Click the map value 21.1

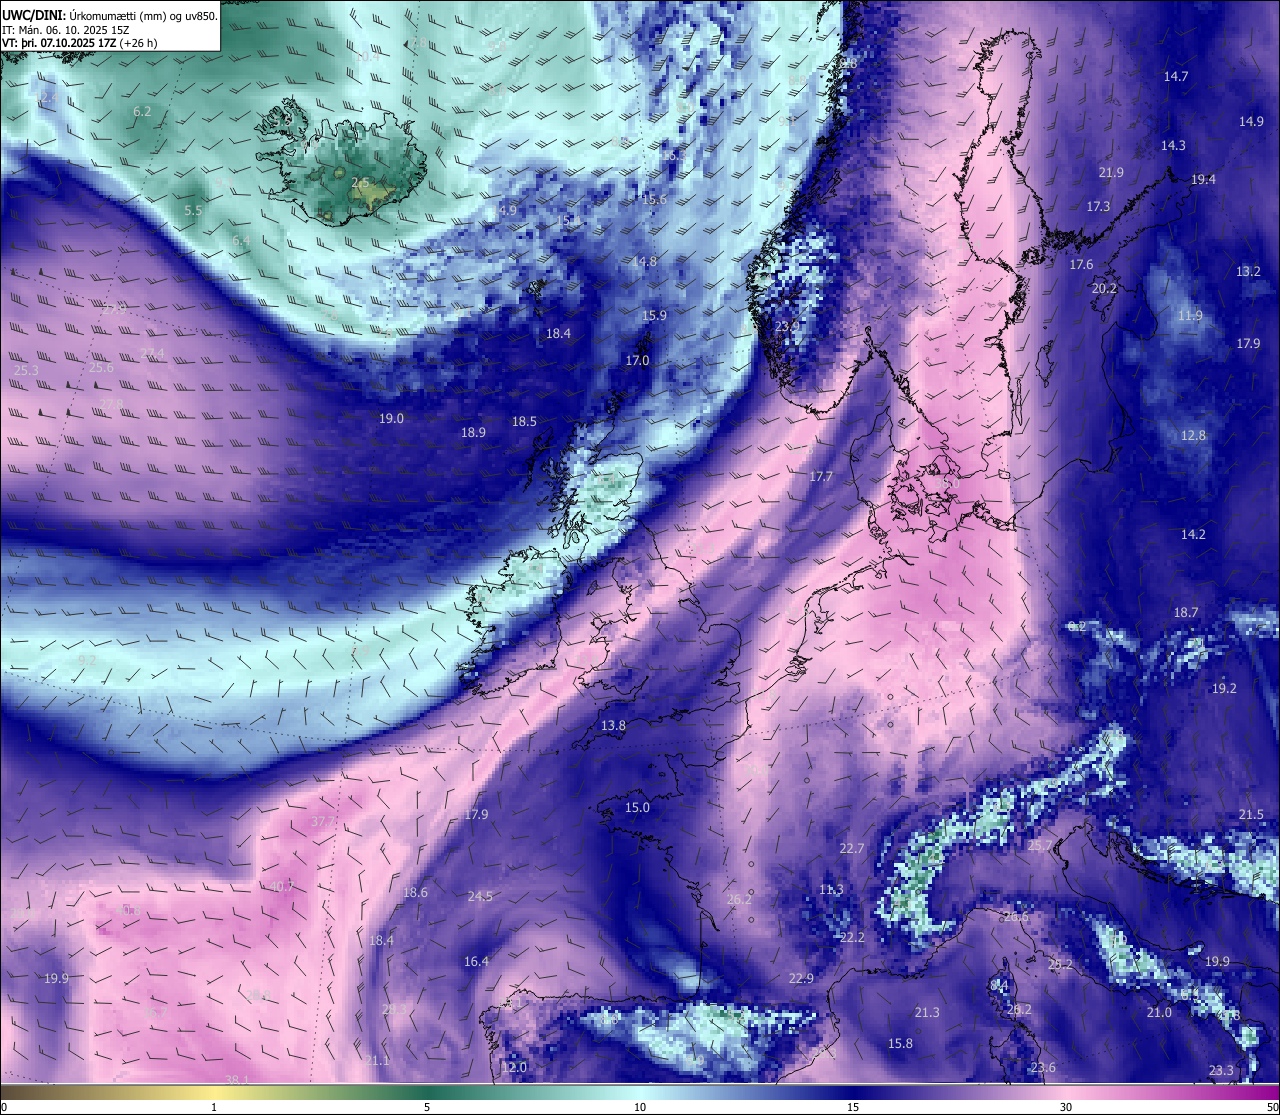point(377,1060)
